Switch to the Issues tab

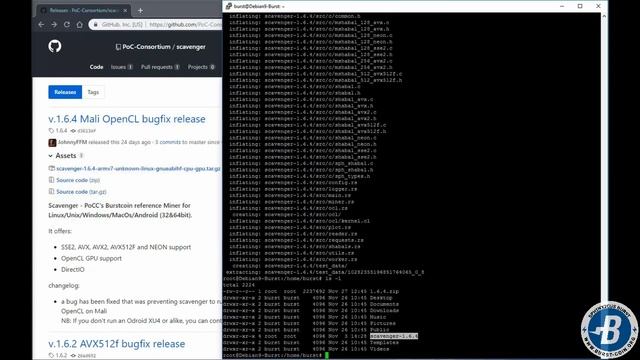pyautogui.click(x=122, y=67)
